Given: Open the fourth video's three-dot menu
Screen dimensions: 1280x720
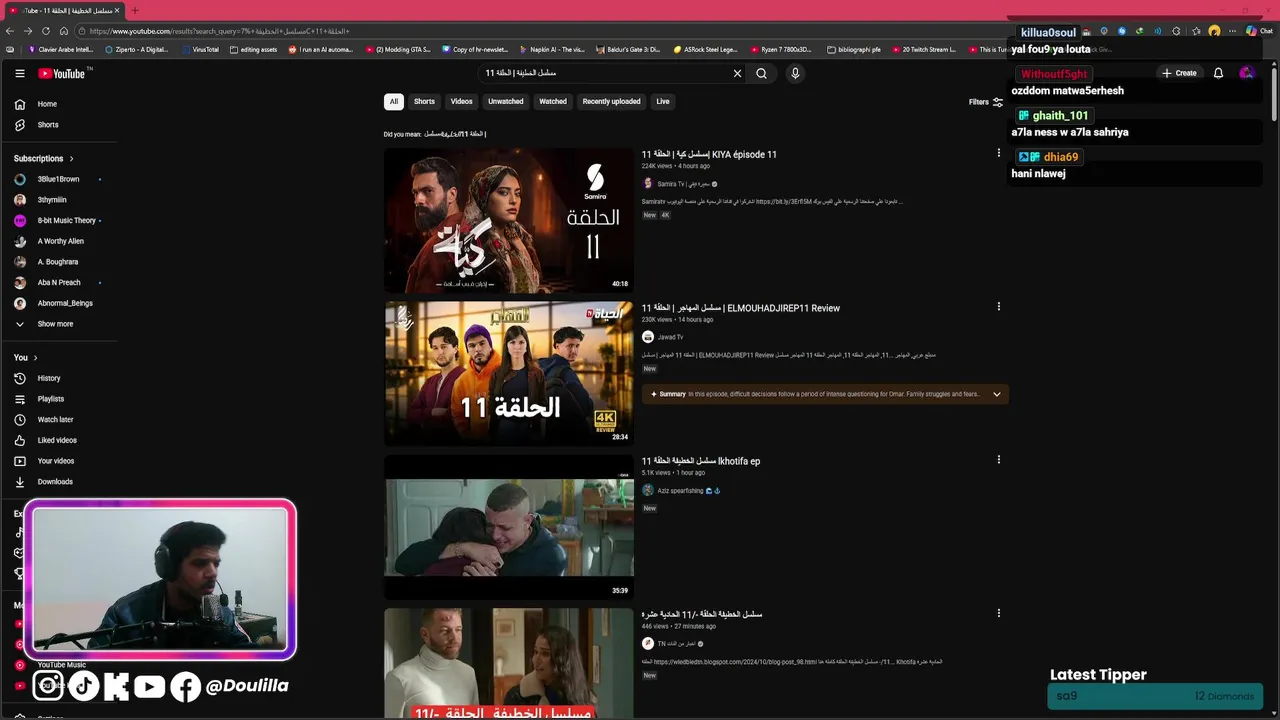Looking at the screenshot, I should pyautogui.click(x=998, y=613).
